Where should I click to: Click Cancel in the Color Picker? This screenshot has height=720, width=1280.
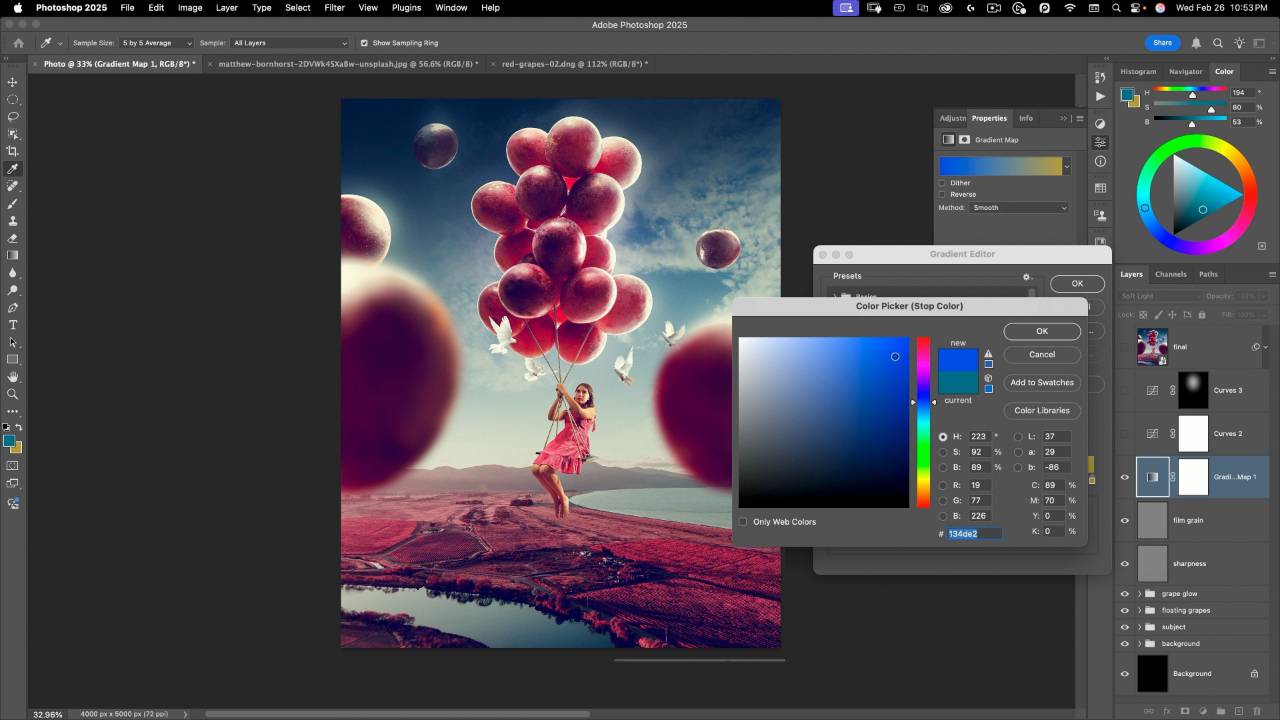click(1041, 354)
